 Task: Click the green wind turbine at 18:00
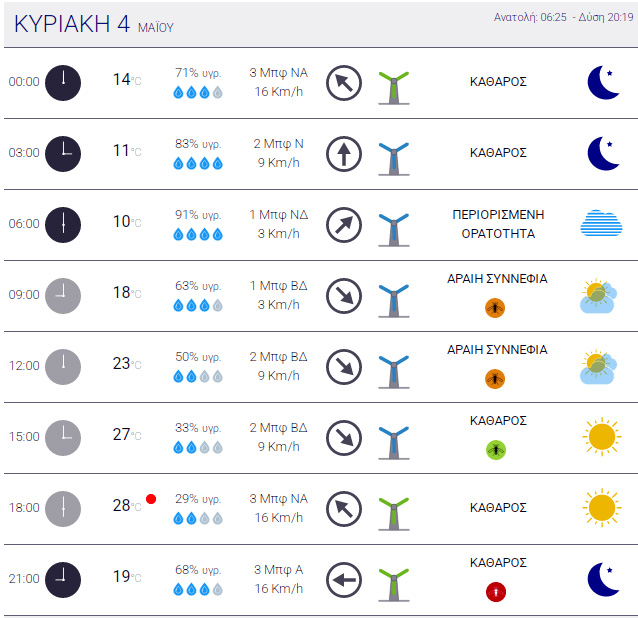pos(394,514)
